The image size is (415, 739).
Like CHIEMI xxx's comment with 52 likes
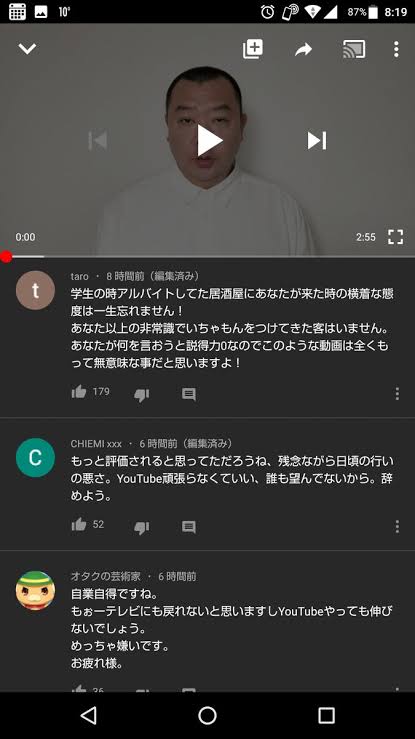tap(79, 525)
